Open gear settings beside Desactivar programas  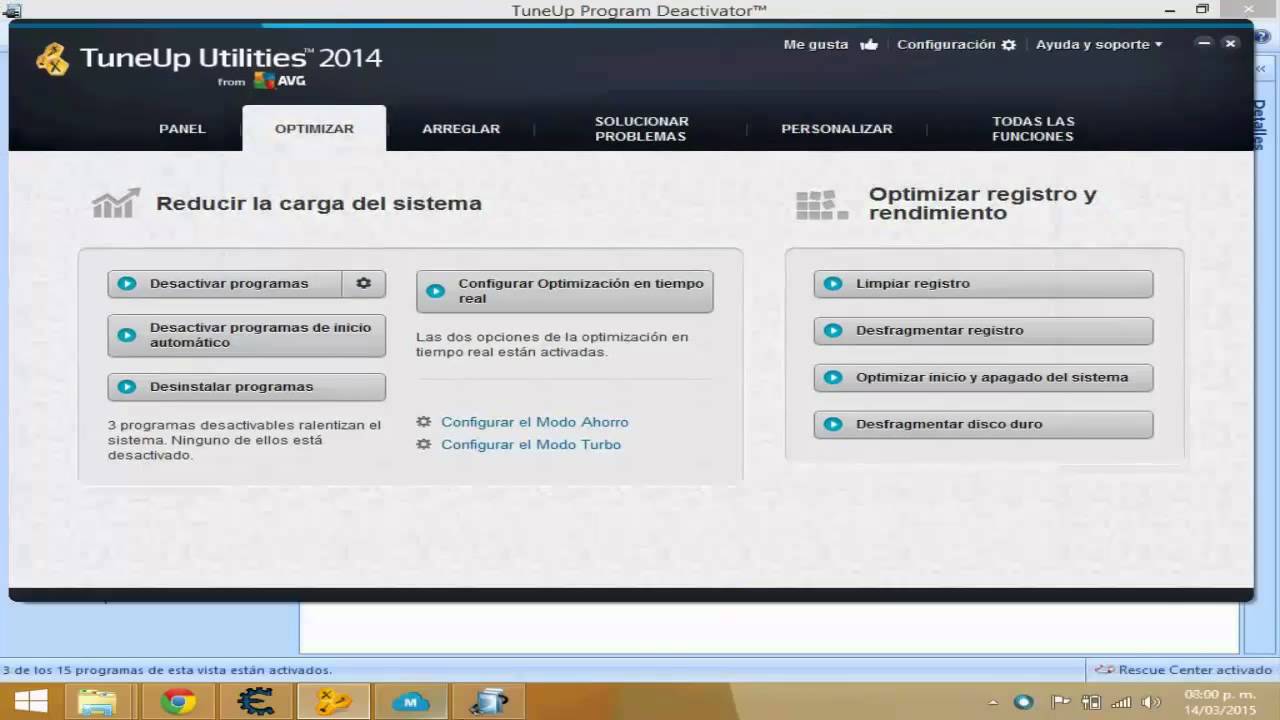[x=364, y=284]
